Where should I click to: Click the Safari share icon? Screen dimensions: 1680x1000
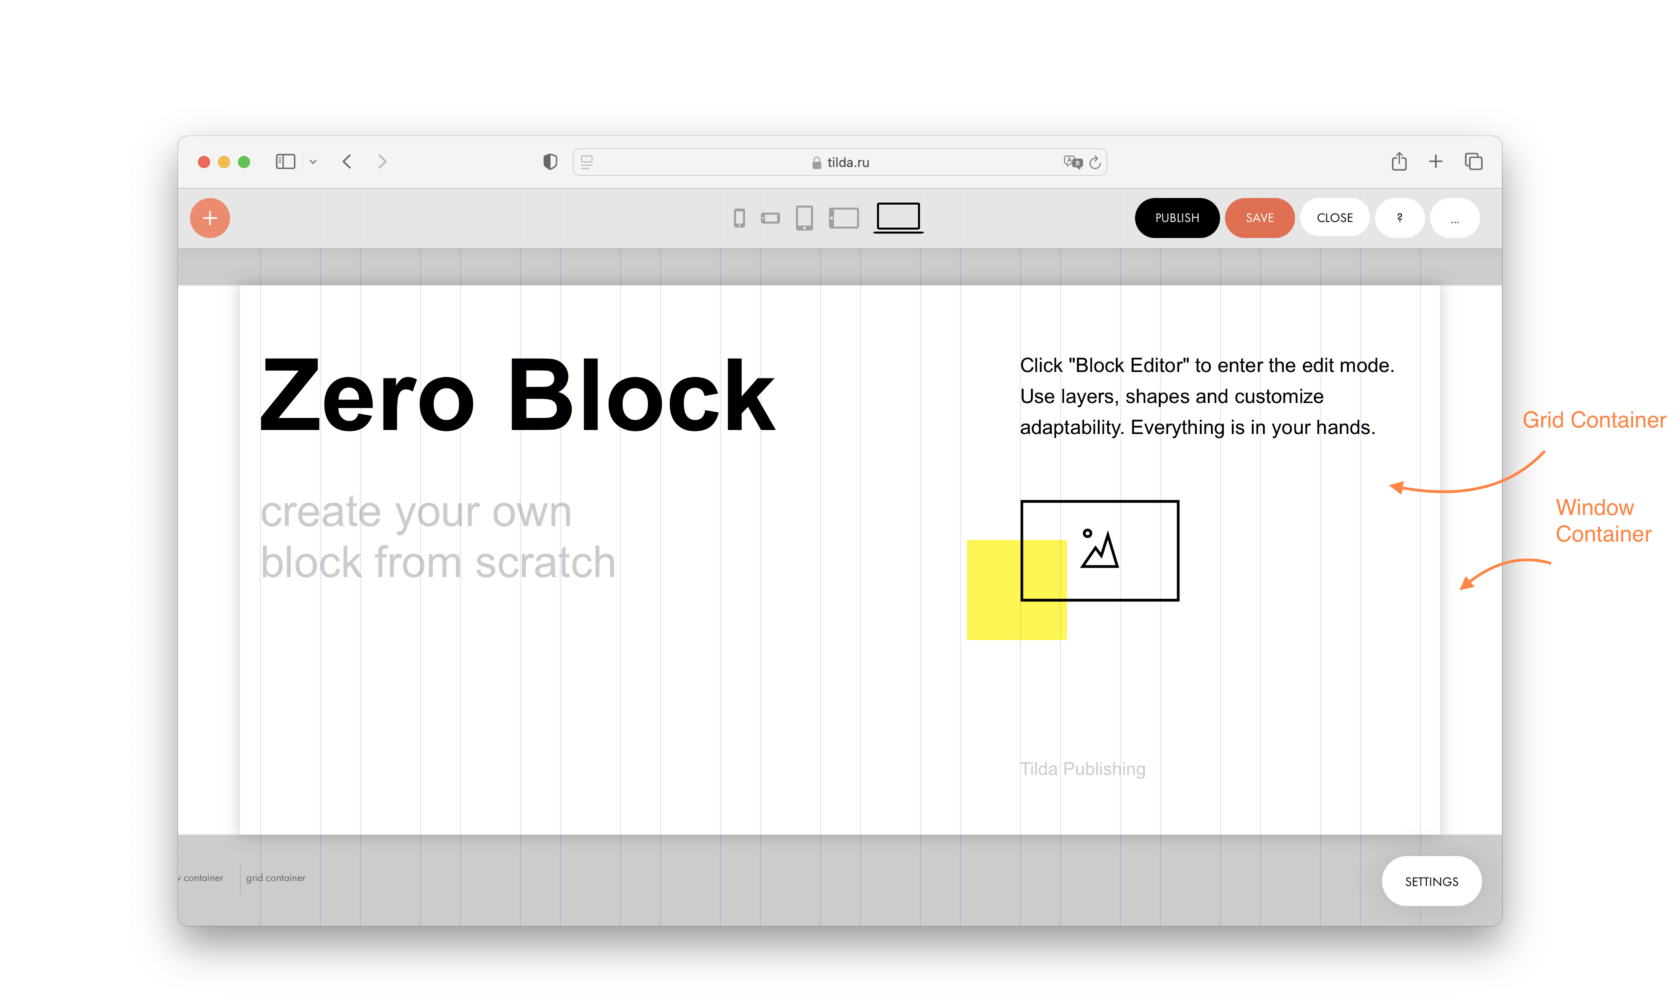coord(1398,161)
